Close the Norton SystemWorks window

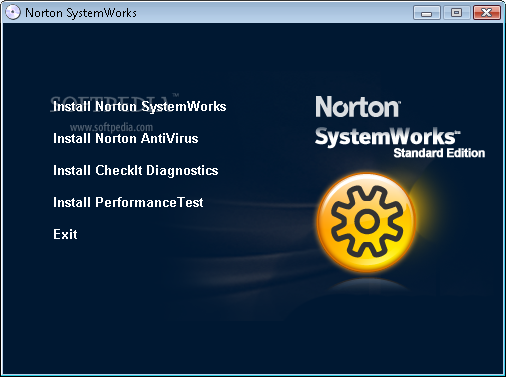point(487,13)
